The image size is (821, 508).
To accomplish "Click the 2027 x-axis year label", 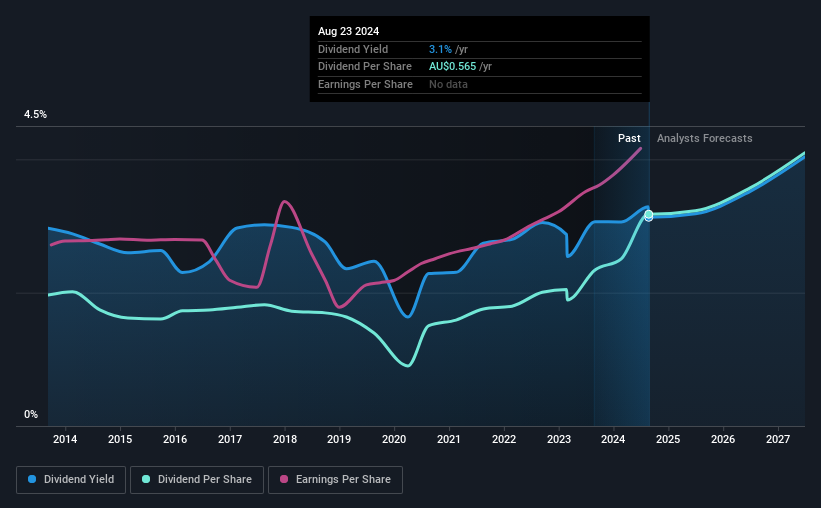I will pos(778,439).
